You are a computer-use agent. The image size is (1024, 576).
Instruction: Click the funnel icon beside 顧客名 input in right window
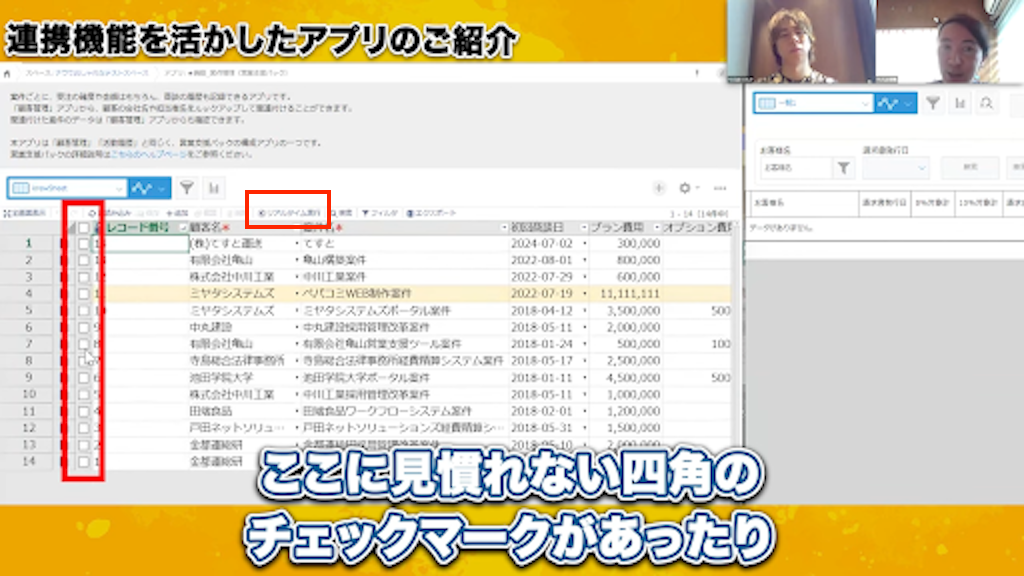click(843, 168)
